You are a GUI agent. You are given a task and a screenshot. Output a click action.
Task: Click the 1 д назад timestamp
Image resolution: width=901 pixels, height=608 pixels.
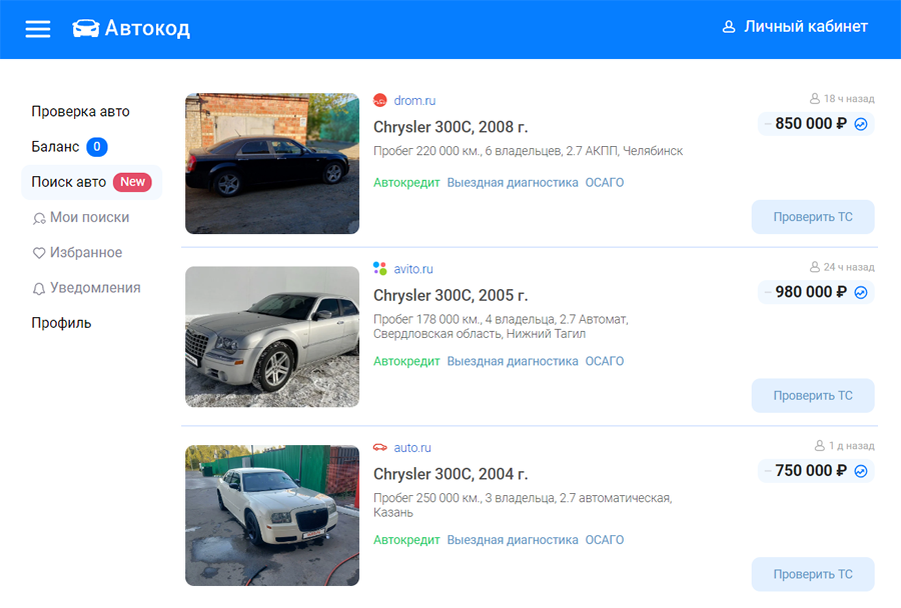click(852, 446)
